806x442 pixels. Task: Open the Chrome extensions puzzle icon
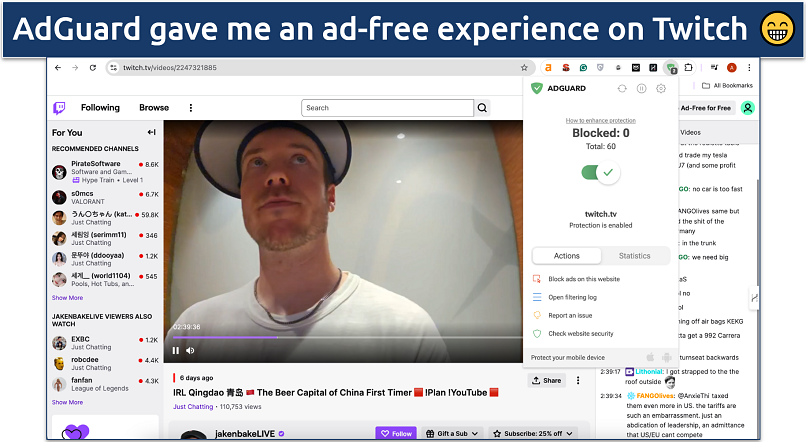point(688,67)
